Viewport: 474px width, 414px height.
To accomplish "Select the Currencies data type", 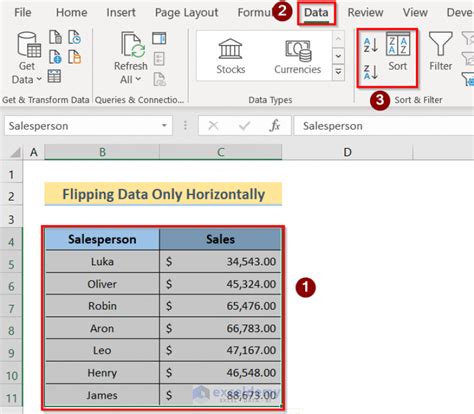I will (x=297, y=56).
